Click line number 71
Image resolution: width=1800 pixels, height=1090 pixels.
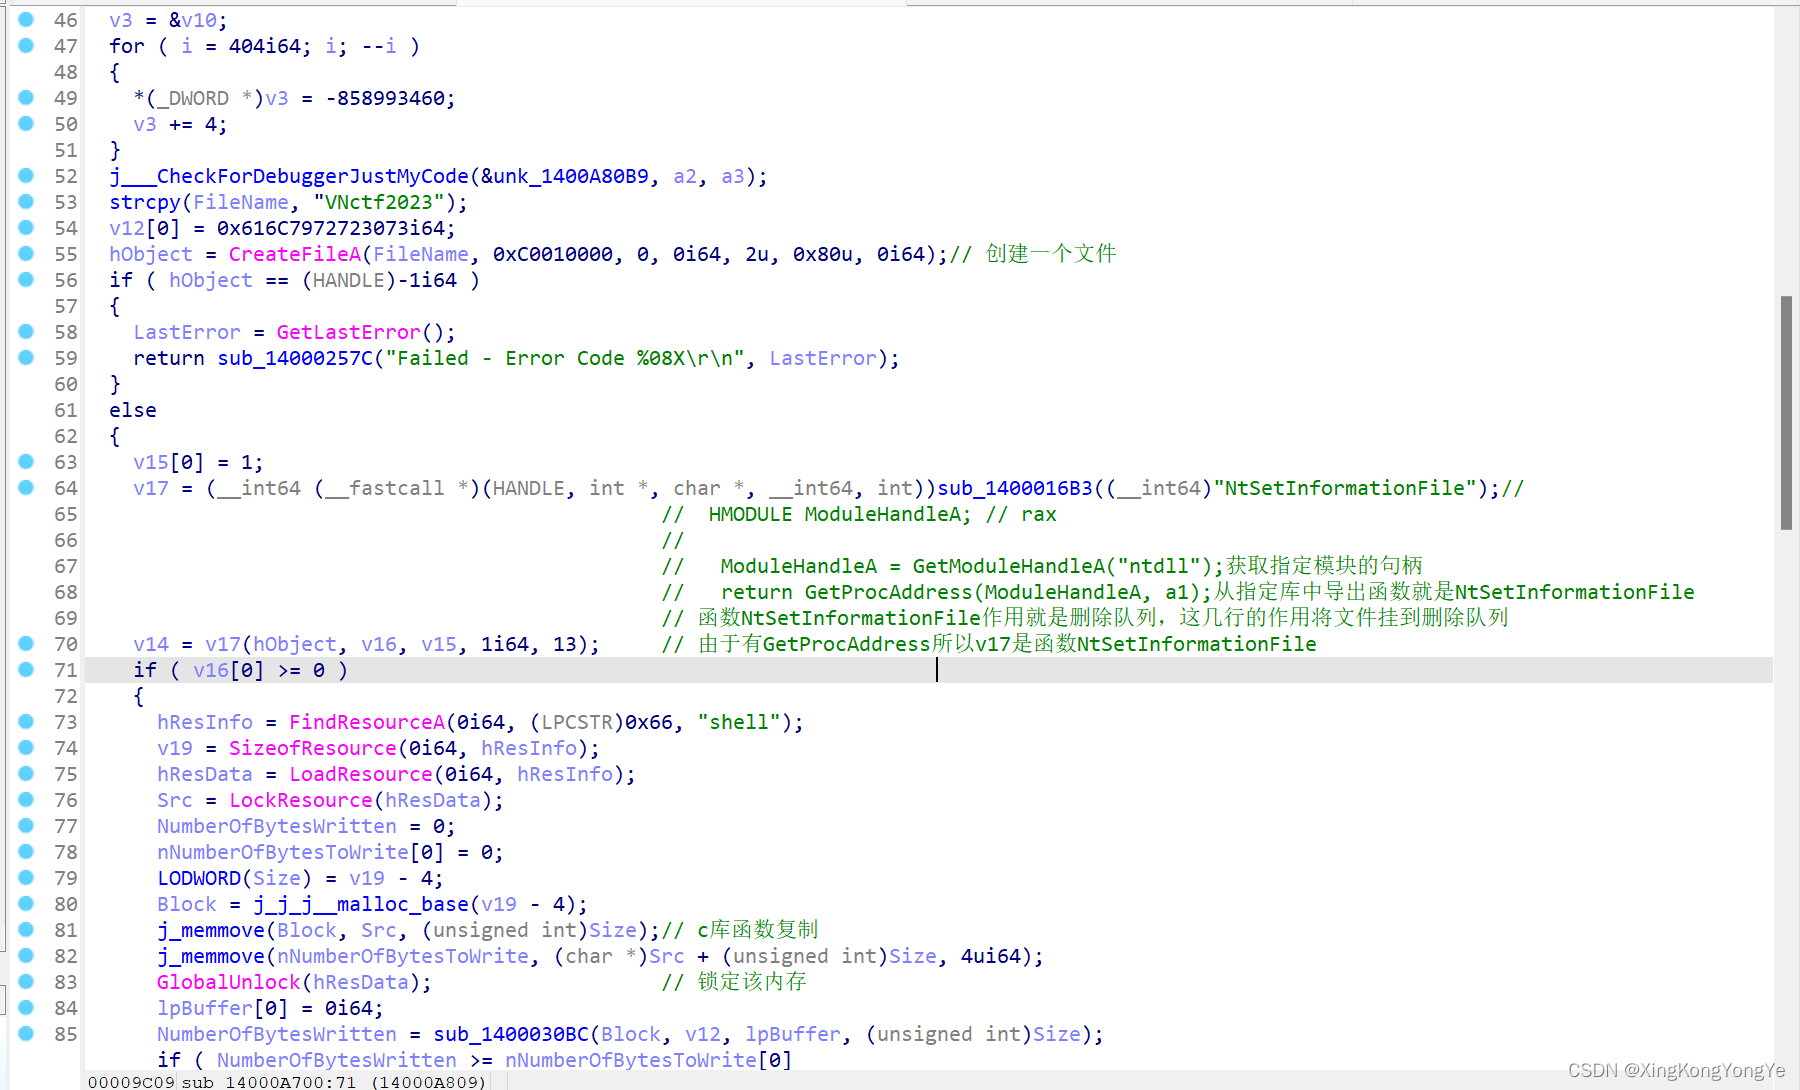[66, 670]
